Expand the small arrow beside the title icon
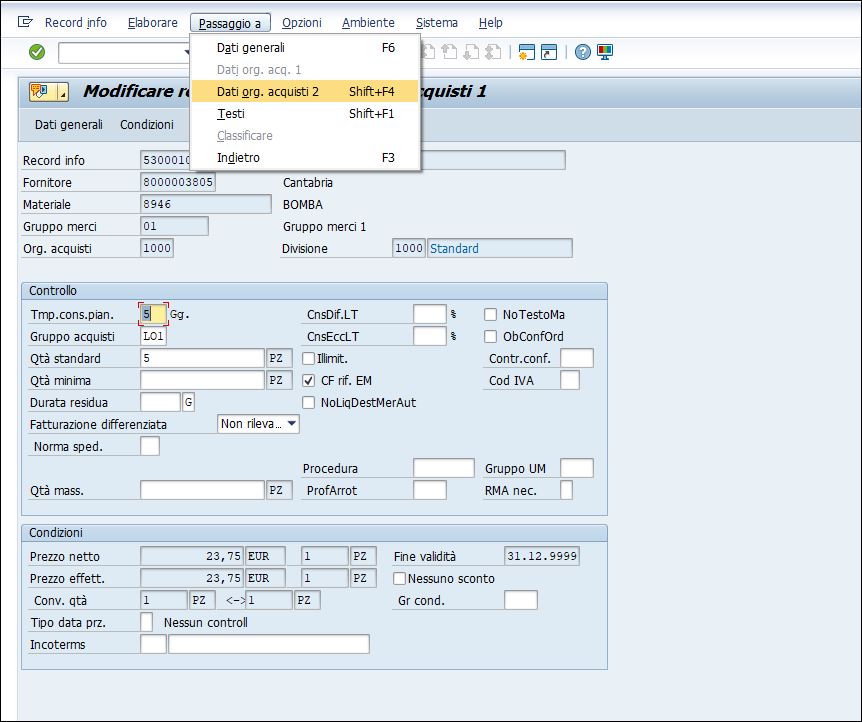The height and width of the screenshot is (722, 862). point(63,92)
